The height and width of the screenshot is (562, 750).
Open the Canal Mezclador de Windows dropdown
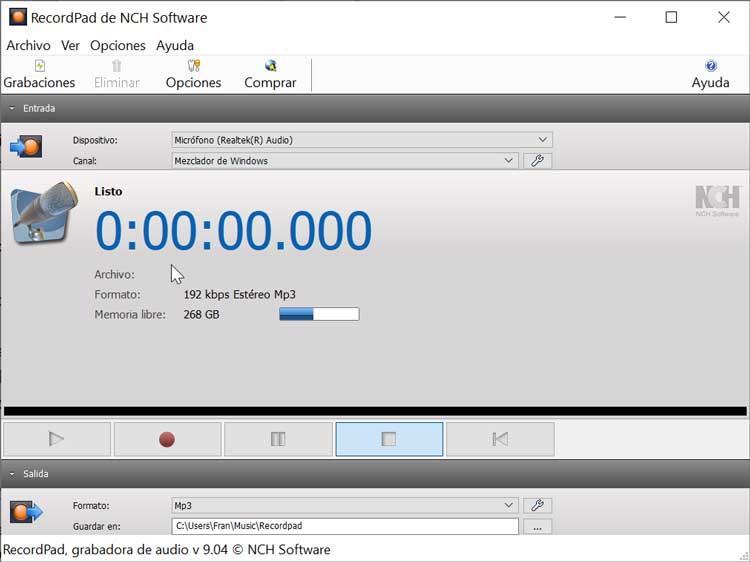pos(345,161)
